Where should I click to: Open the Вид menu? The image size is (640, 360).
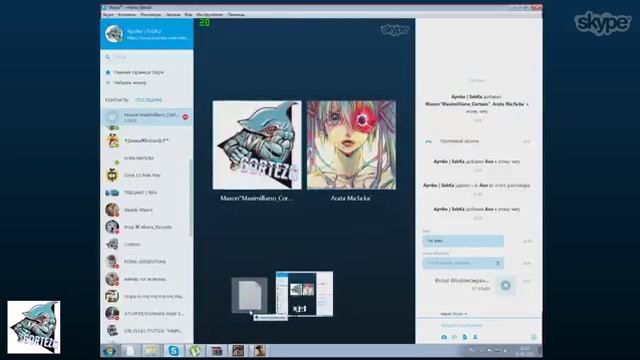coord(188,14)
